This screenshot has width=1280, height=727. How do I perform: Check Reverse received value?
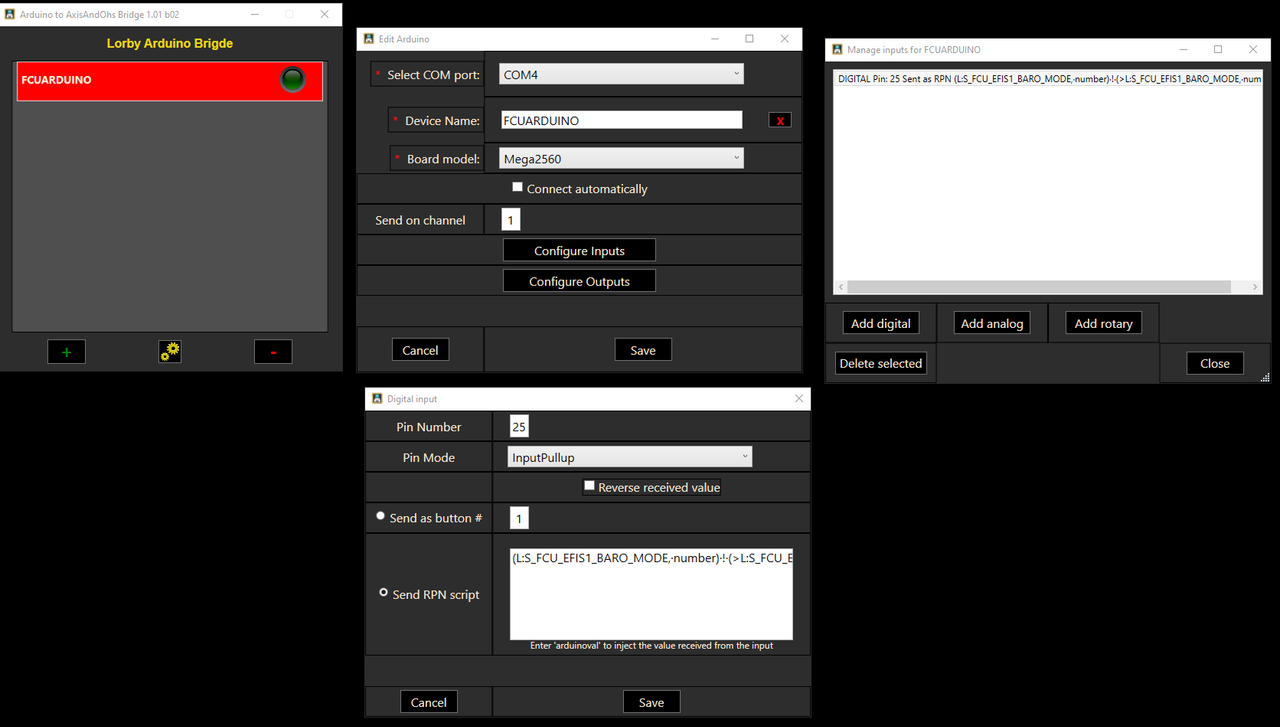tap(589, 487)
